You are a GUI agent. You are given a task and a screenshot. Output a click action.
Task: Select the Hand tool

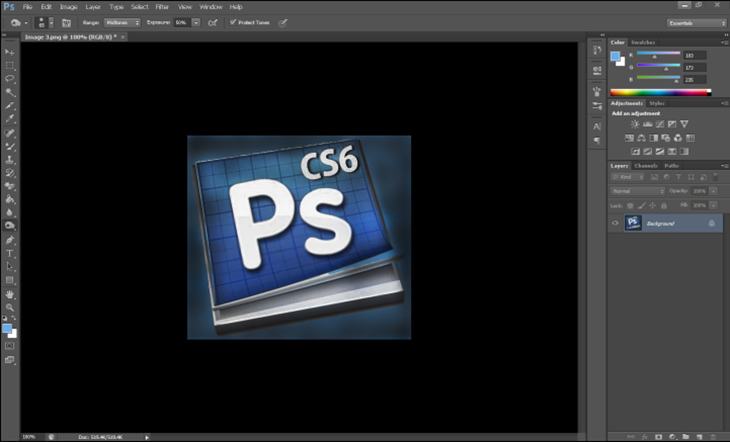pos(9,294)
